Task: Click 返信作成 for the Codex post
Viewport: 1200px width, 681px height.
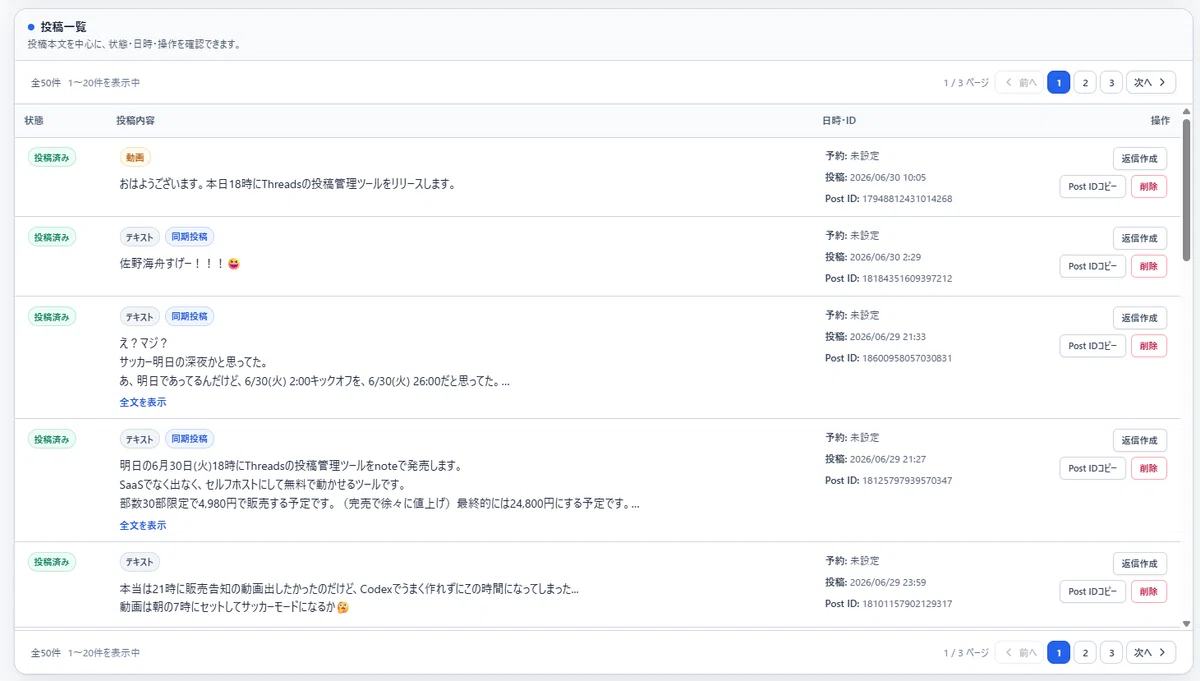Action: [x=1139, y=563]
